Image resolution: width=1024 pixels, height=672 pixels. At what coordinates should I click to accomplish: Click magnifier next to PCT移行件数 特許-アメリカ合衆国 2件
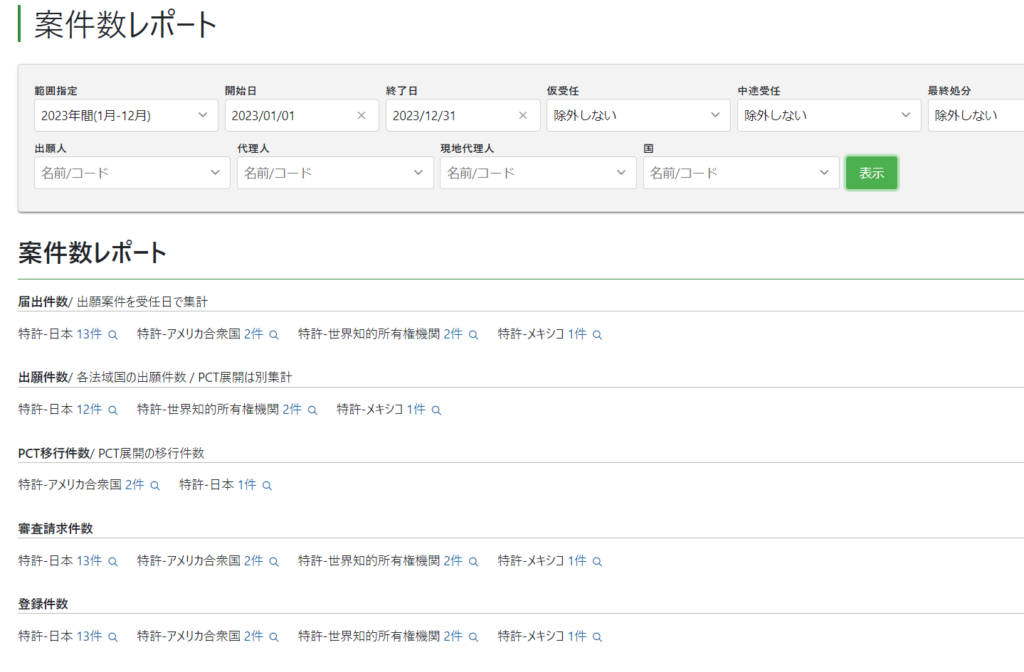tap(155, 486)
